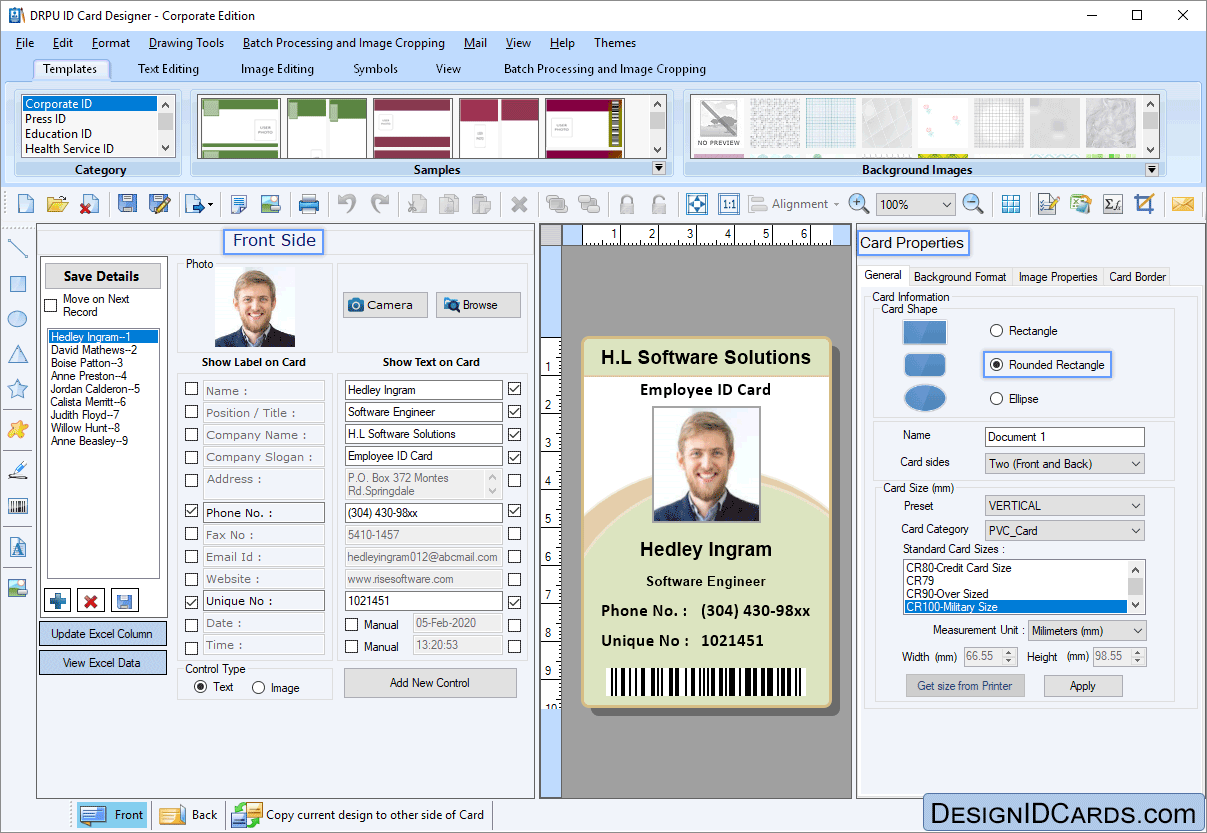Select the Ellipse card shape radio button
The image size is (1207, 833).
coord(996,399)
